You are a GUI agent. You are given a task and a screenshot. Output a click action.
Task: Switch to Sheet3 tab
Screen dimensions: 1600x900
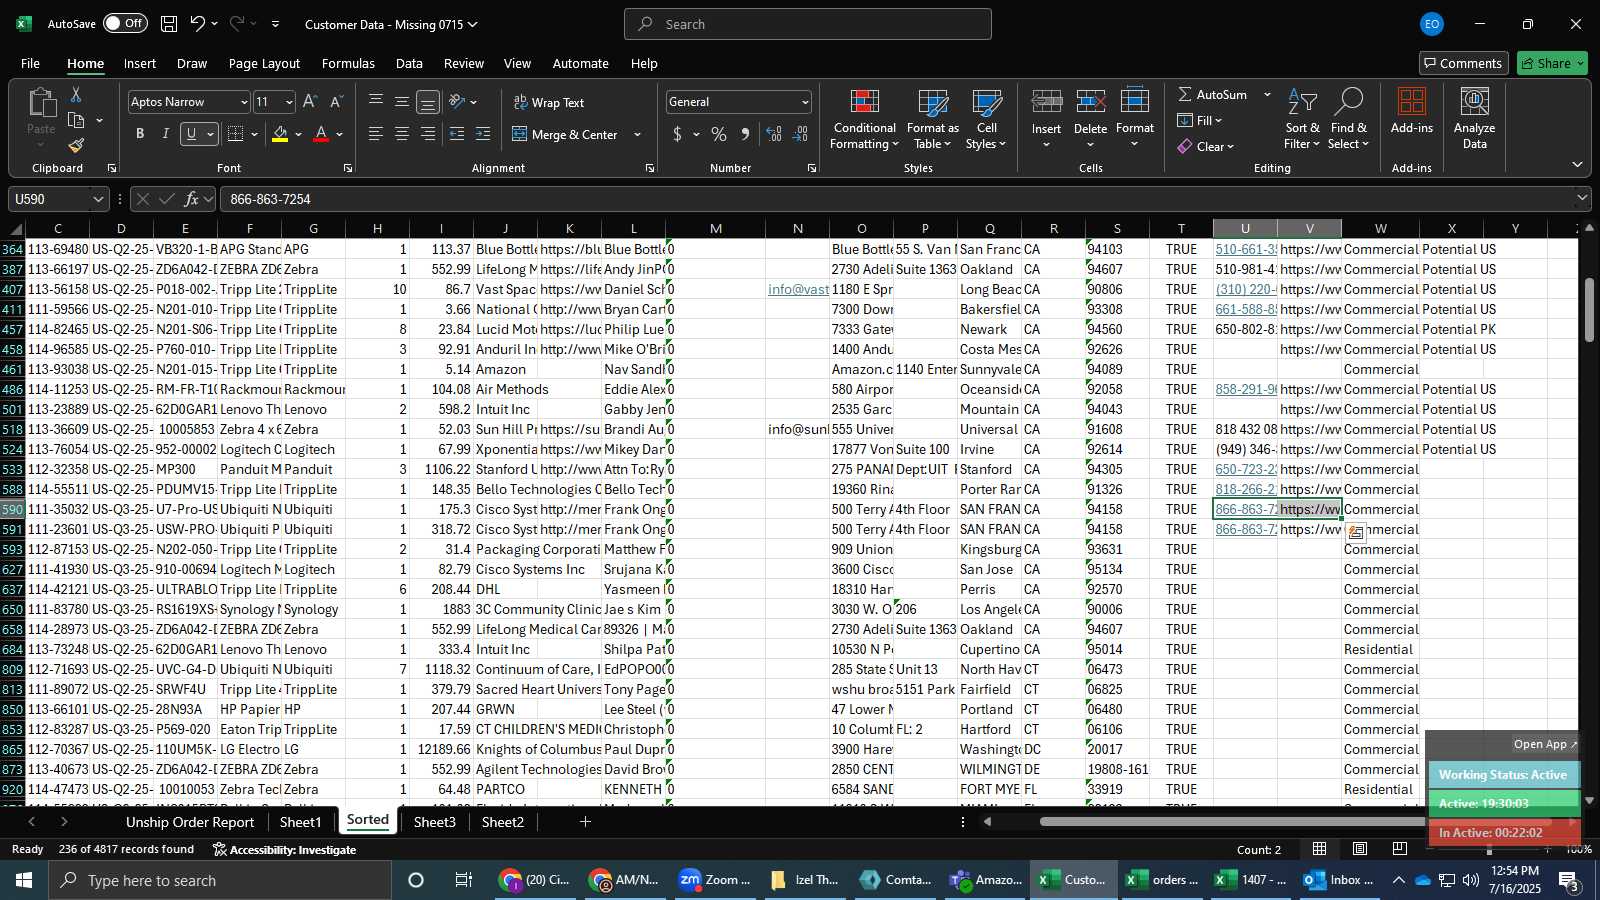[x=434, y=822]
